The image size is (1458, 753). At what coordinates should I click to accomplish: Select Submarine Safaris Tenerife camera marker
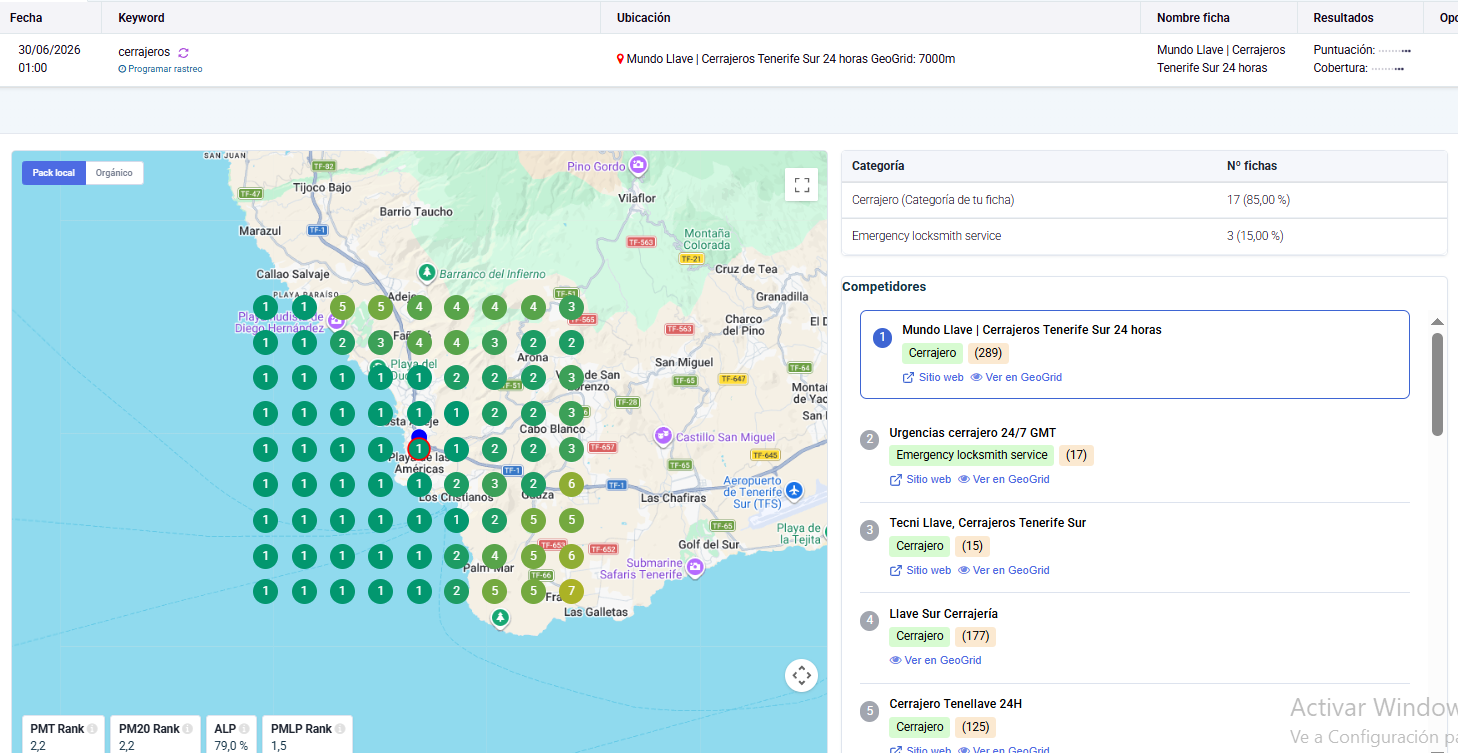coord(695,568)
